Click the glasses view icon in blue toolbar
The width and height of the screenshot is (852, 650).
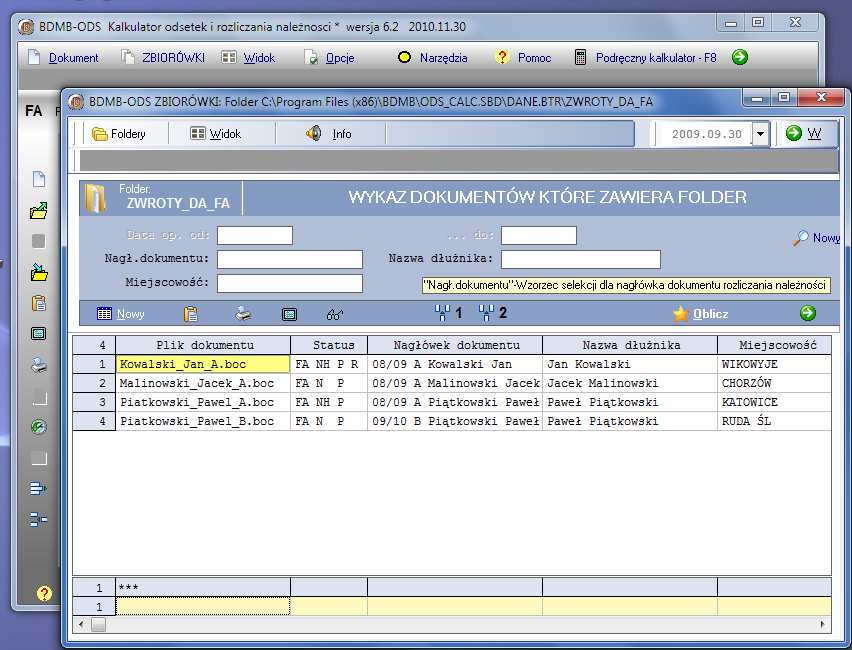(335, 314)
